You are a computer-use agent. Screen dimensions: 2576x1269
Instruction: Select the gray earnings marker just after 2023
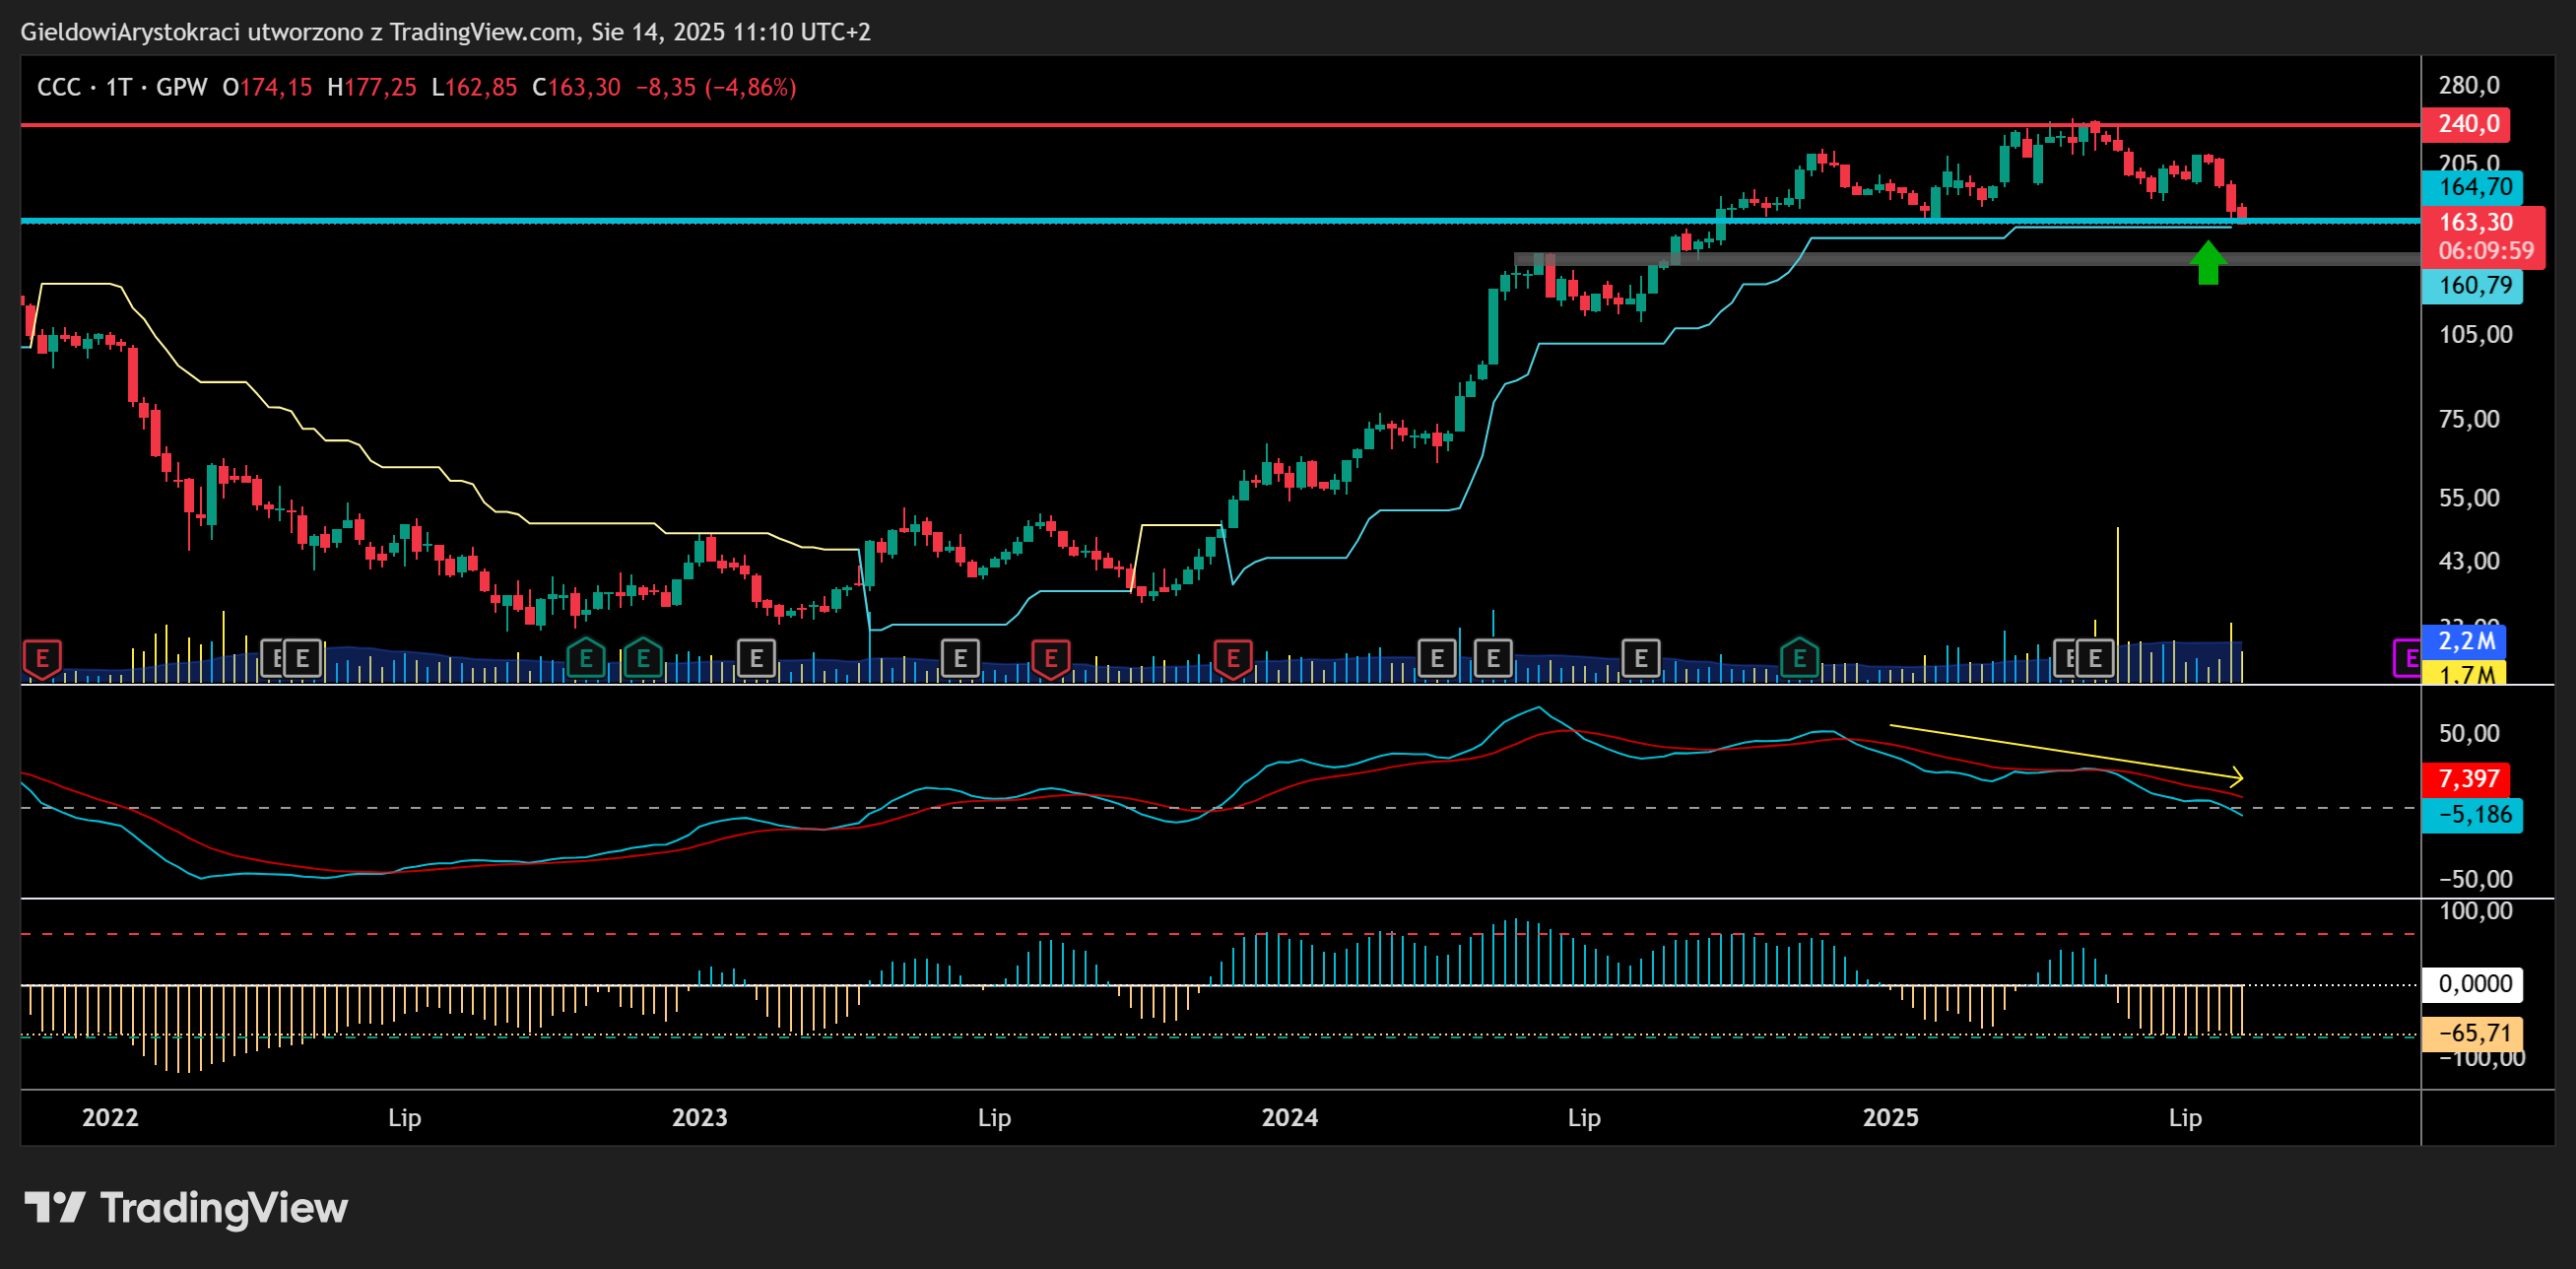(x=757, y=659)
